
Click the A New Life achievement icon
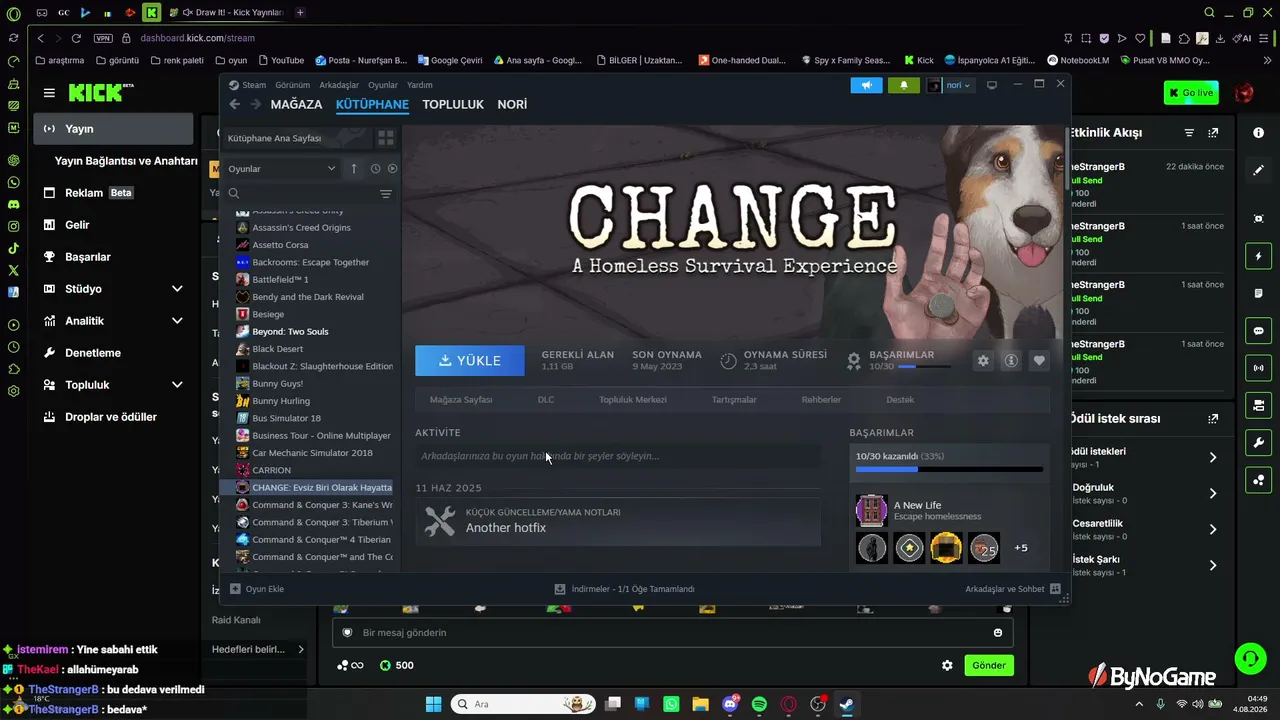click(872, 510)
